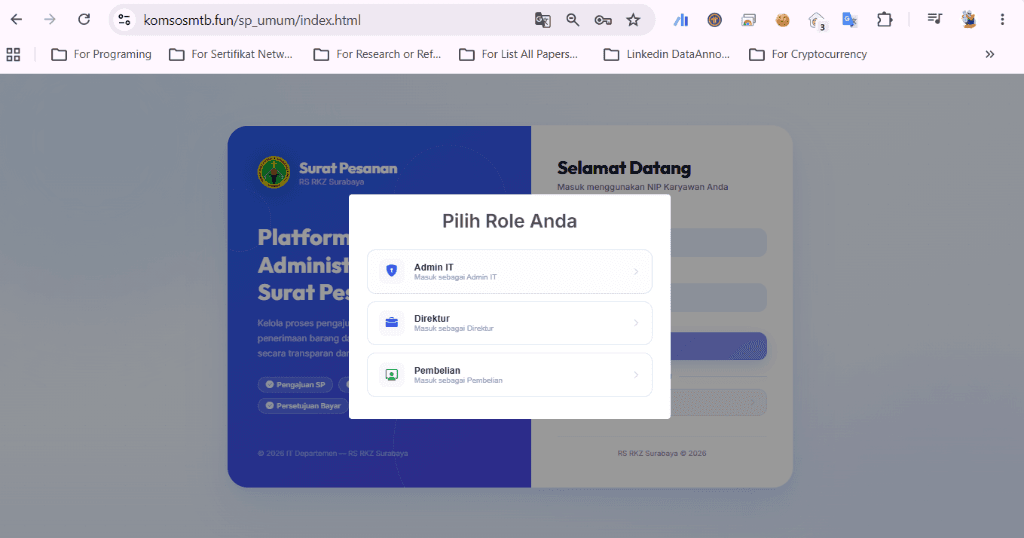Click the Pilih Role Anda title

point(509,221)
